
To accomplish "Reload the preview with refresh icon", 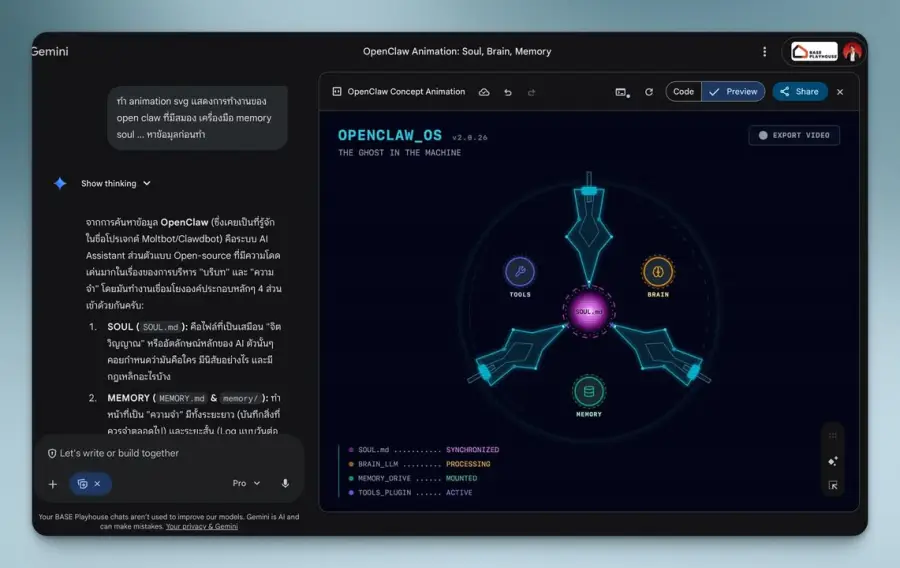I will point(649,92).
